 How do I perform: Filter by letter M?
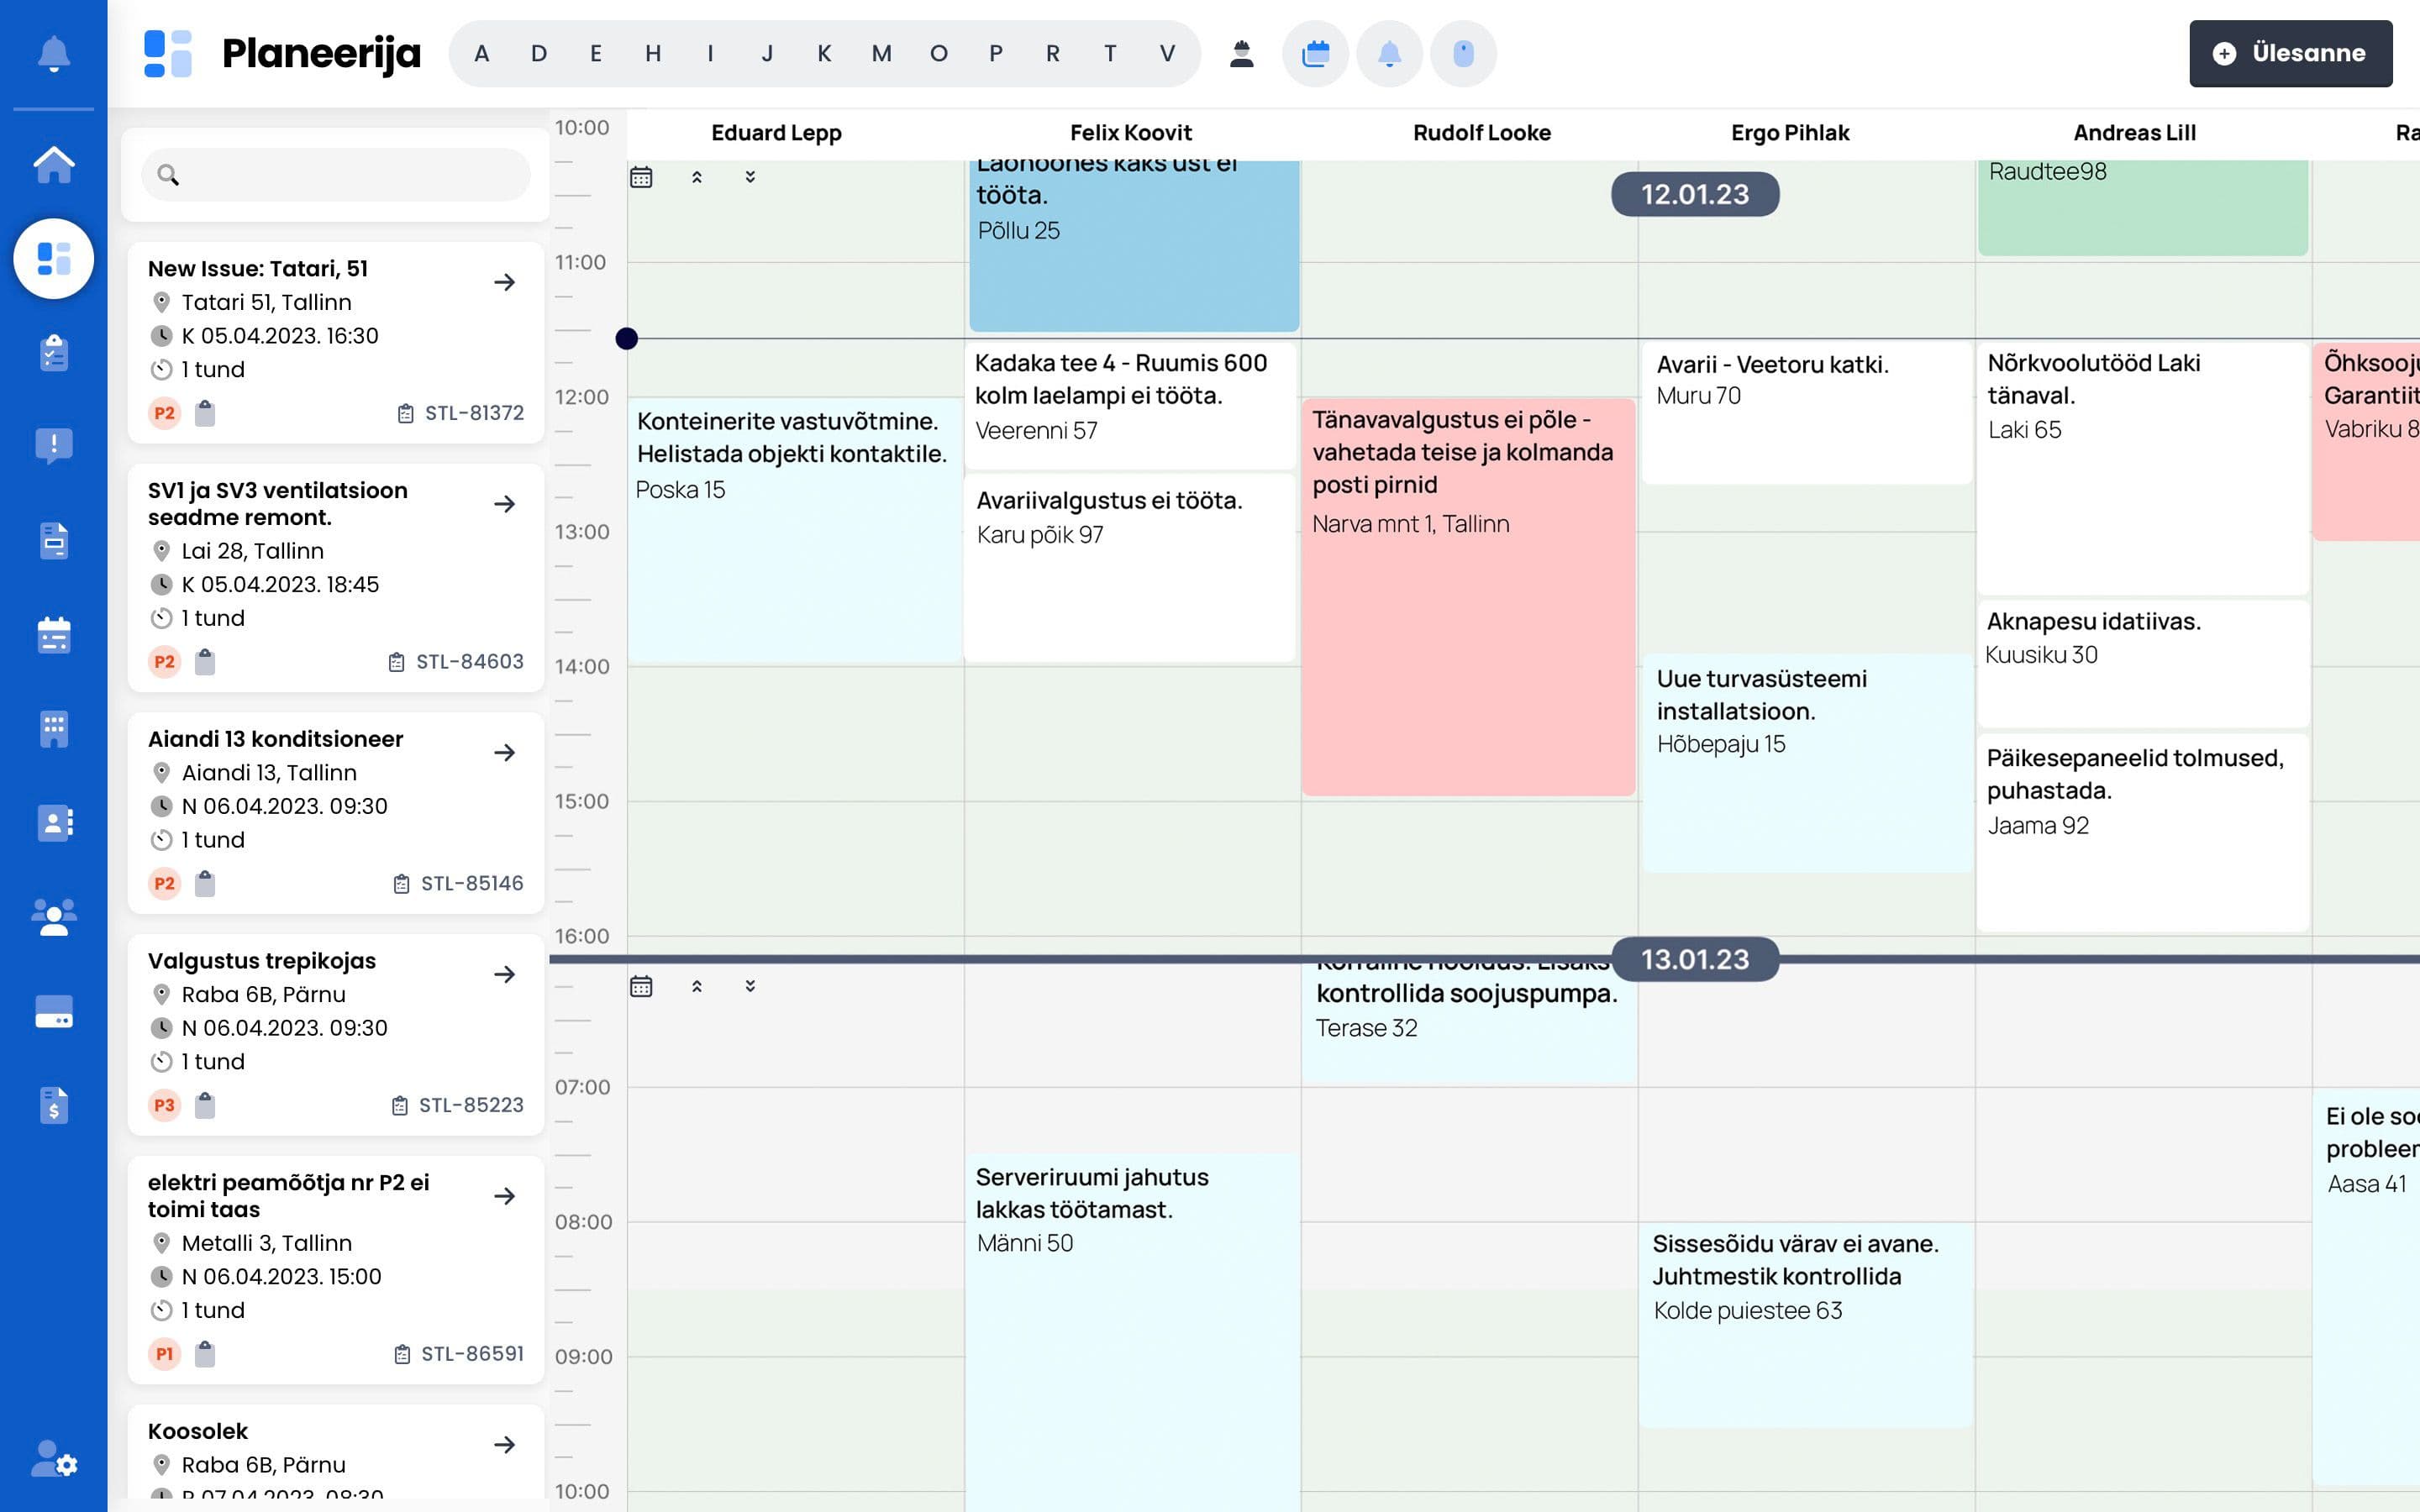[x=881, y=54]
